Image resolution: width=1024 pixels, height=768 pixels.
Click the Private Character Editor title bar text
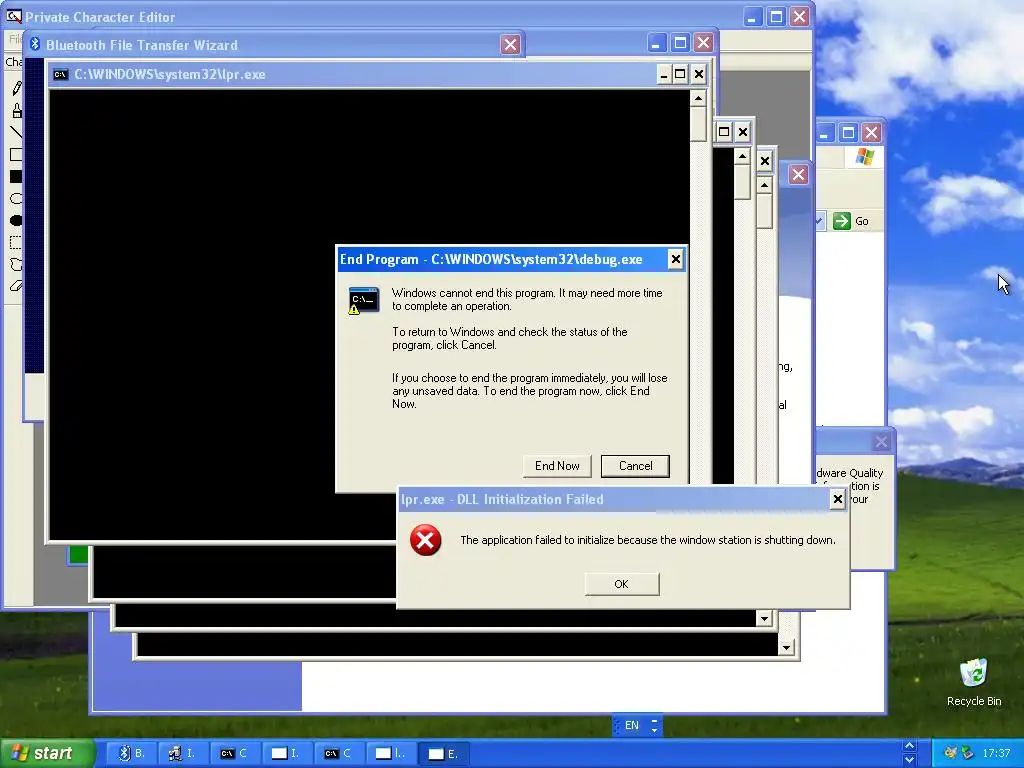pyautogui.click(x=100, y=17)
